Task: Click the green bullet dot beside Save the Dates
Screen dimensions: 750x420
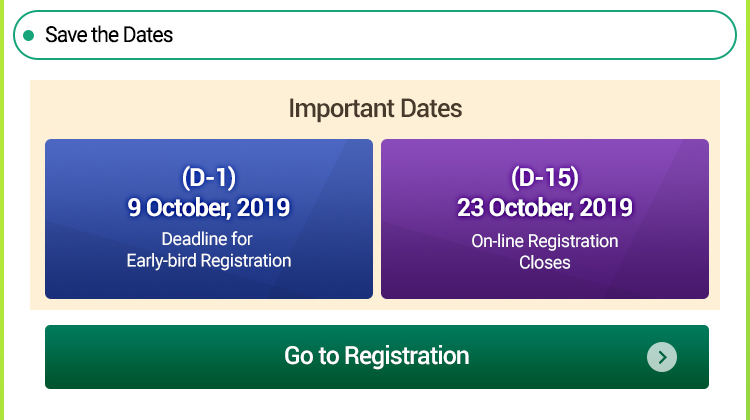Action: (28, 35)
